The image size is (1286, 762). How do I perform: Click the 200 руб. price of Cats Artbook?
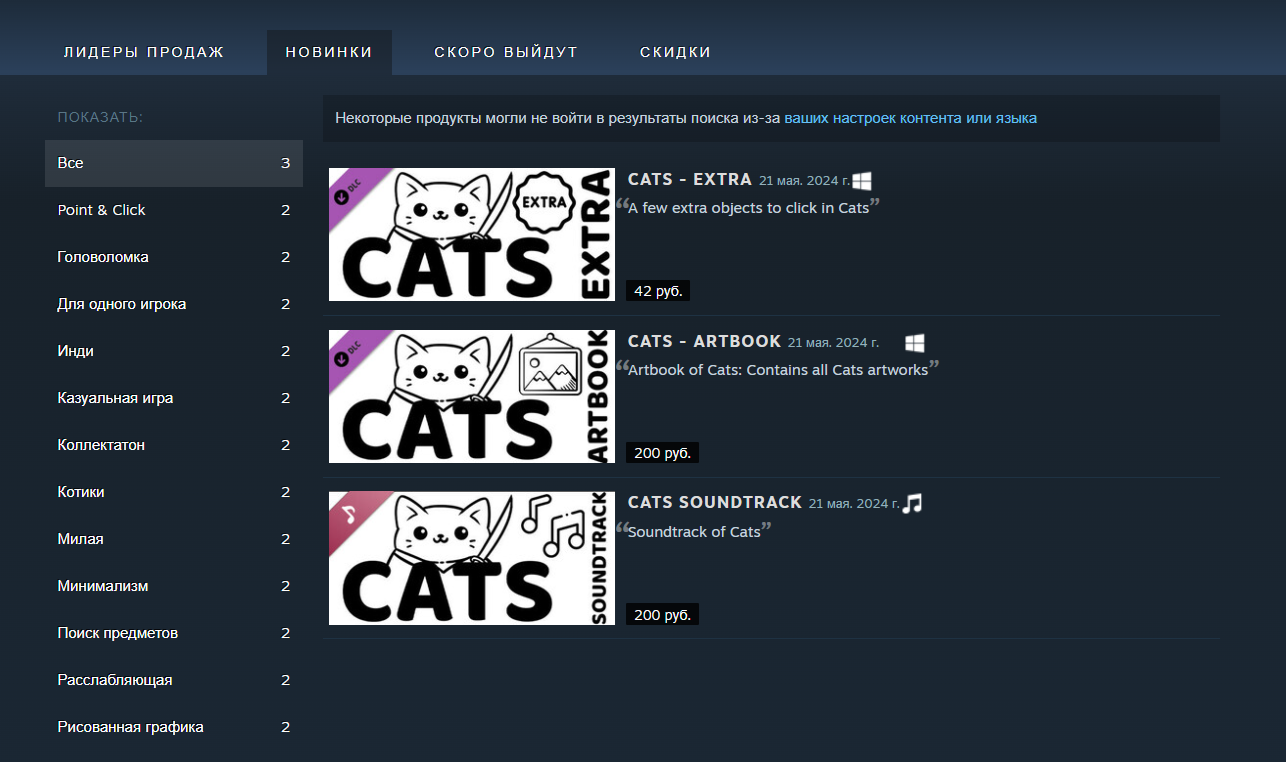click(x=663, y=453)
